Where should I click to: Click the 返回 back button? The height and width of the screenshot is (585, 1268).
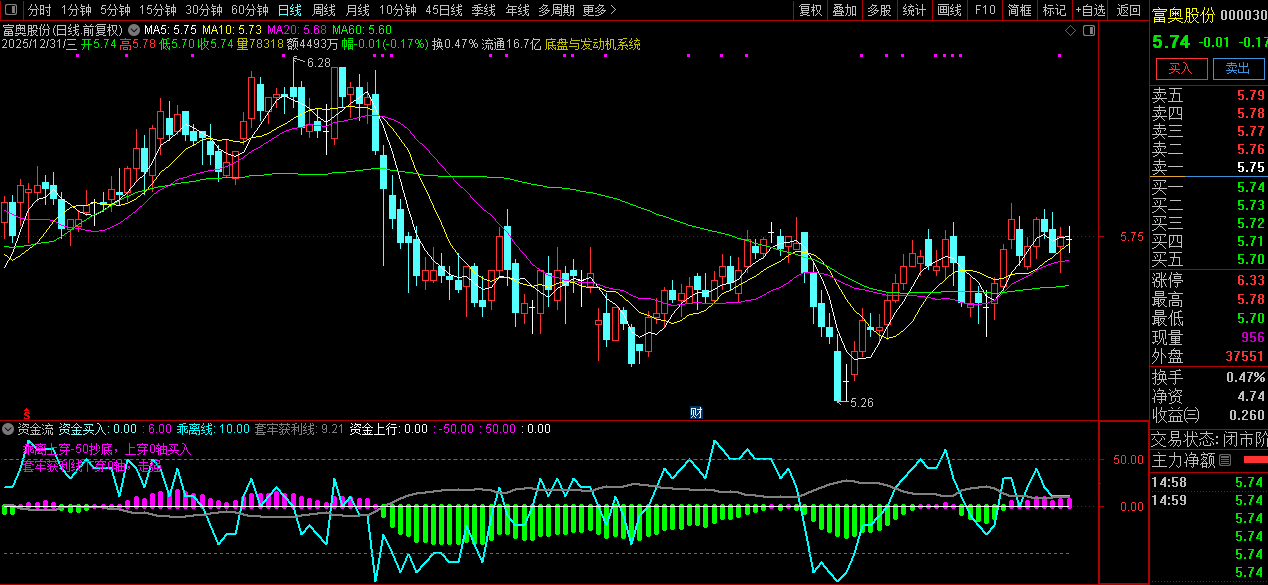1129,10
